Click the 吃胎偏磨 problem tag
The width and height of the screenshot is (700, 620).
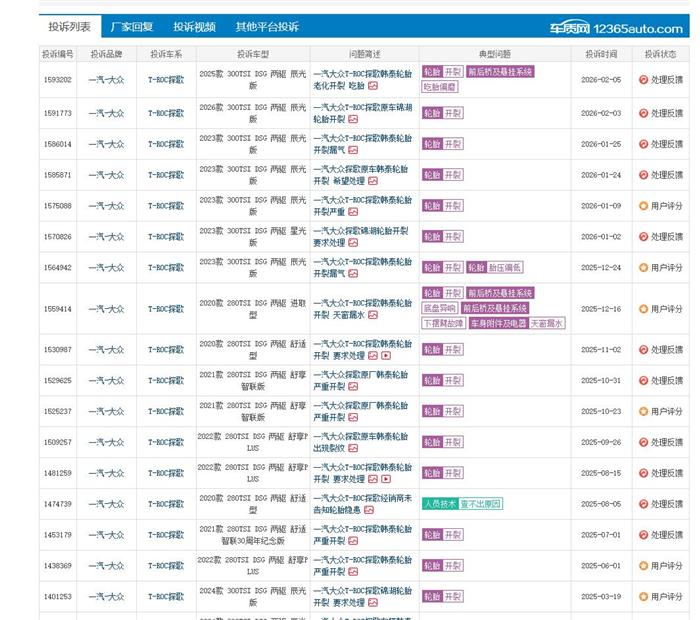[439, 87]
